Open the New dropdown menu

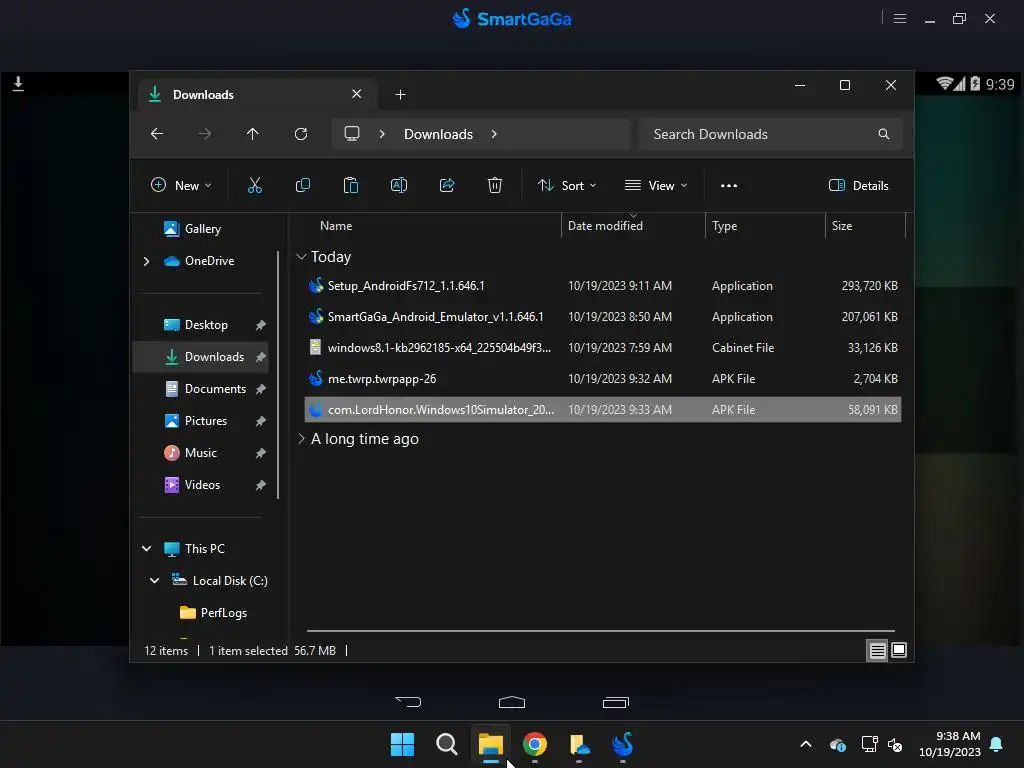[x=181, y=185]
